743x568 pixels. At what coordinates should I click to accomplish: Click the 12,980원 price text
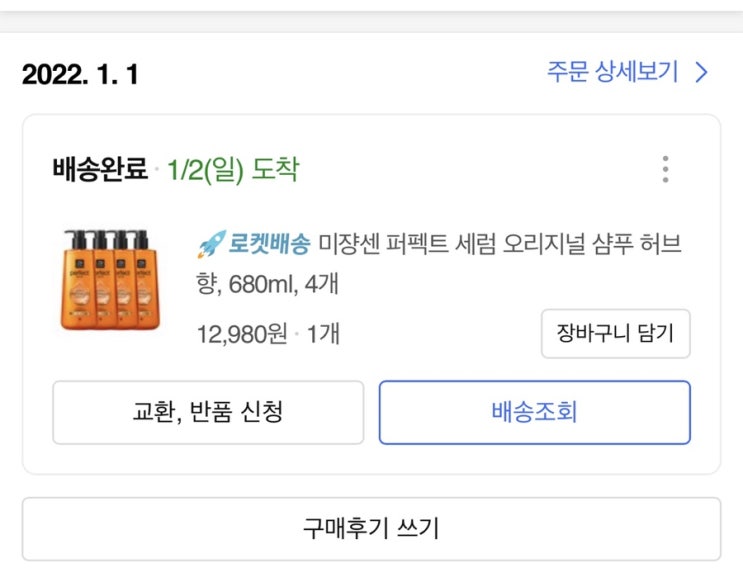[x=242, y=334]
